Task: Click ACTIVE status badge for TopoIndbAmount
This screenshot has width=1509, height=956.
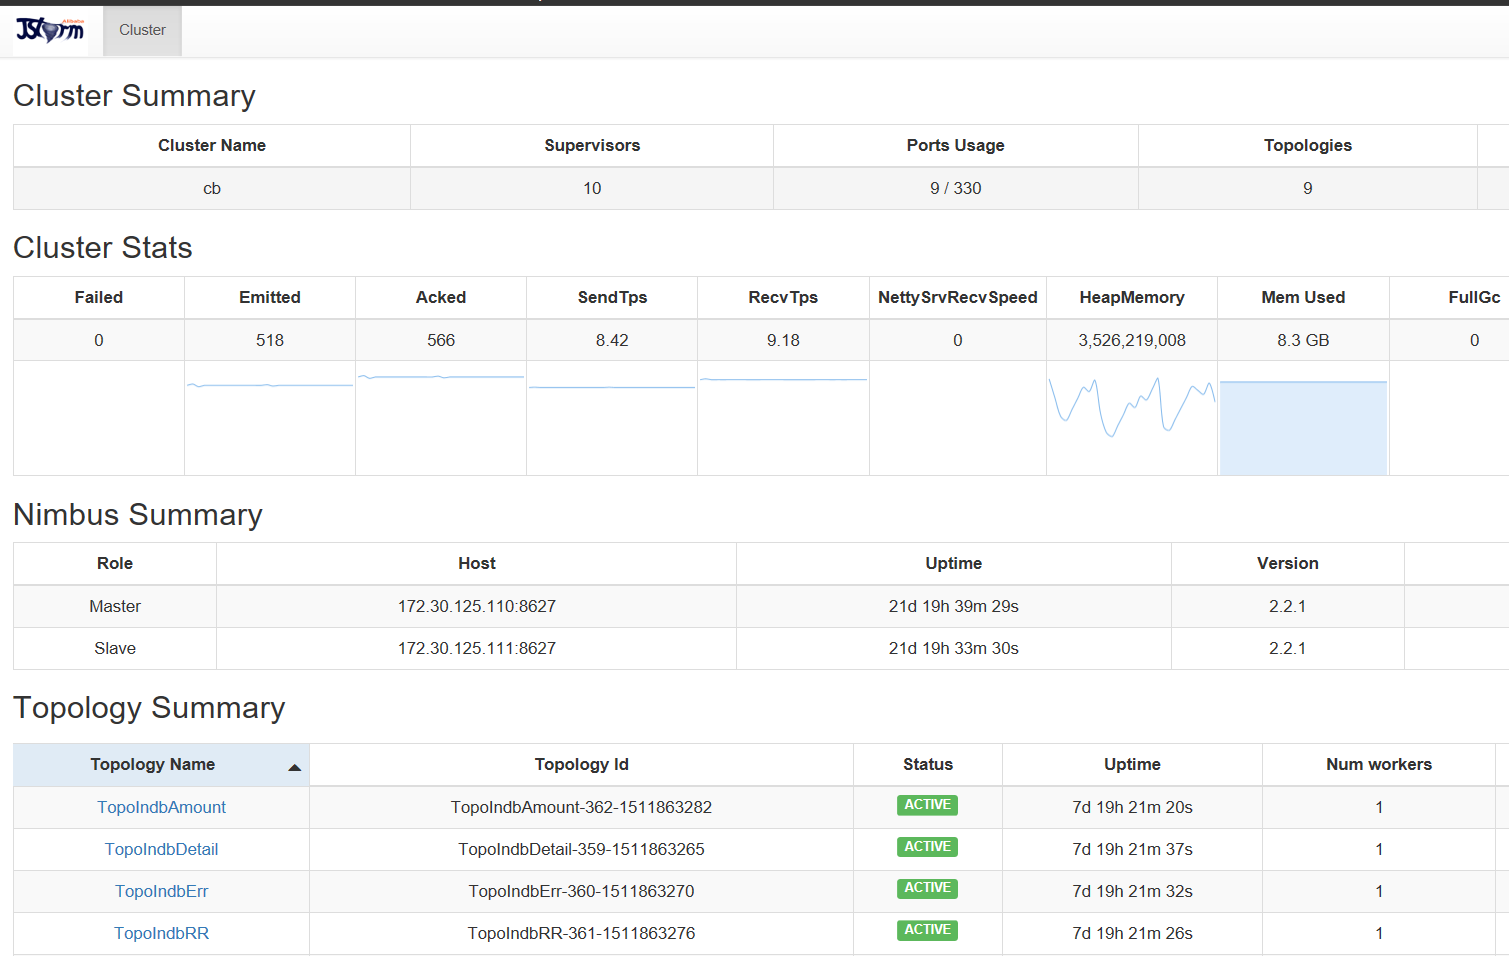Action: coord(927,805)
